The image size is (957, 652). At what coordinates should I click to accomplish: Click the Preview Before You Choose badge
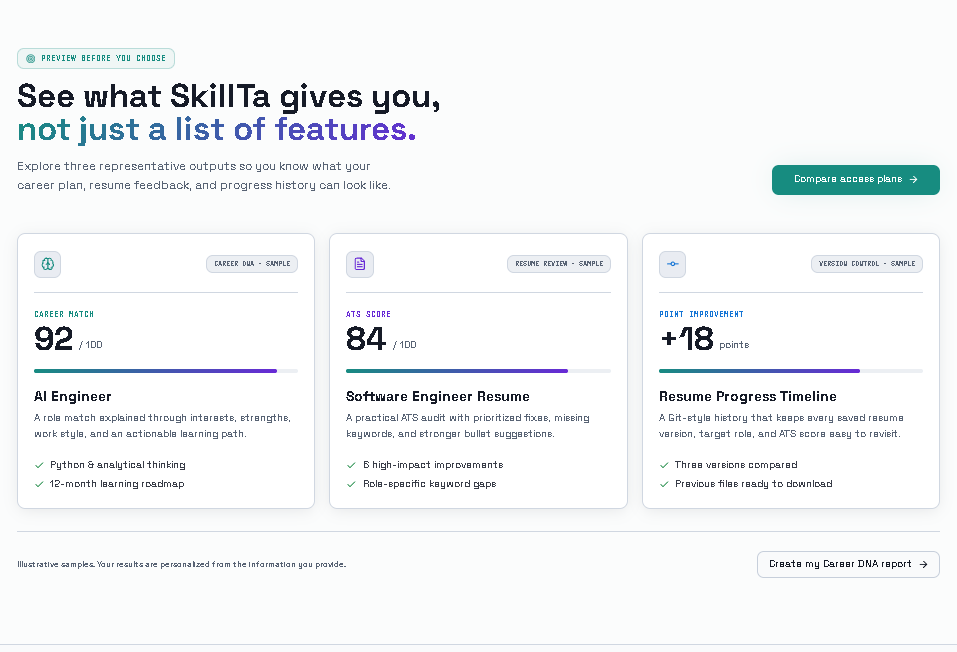click(x=96, y=59)
